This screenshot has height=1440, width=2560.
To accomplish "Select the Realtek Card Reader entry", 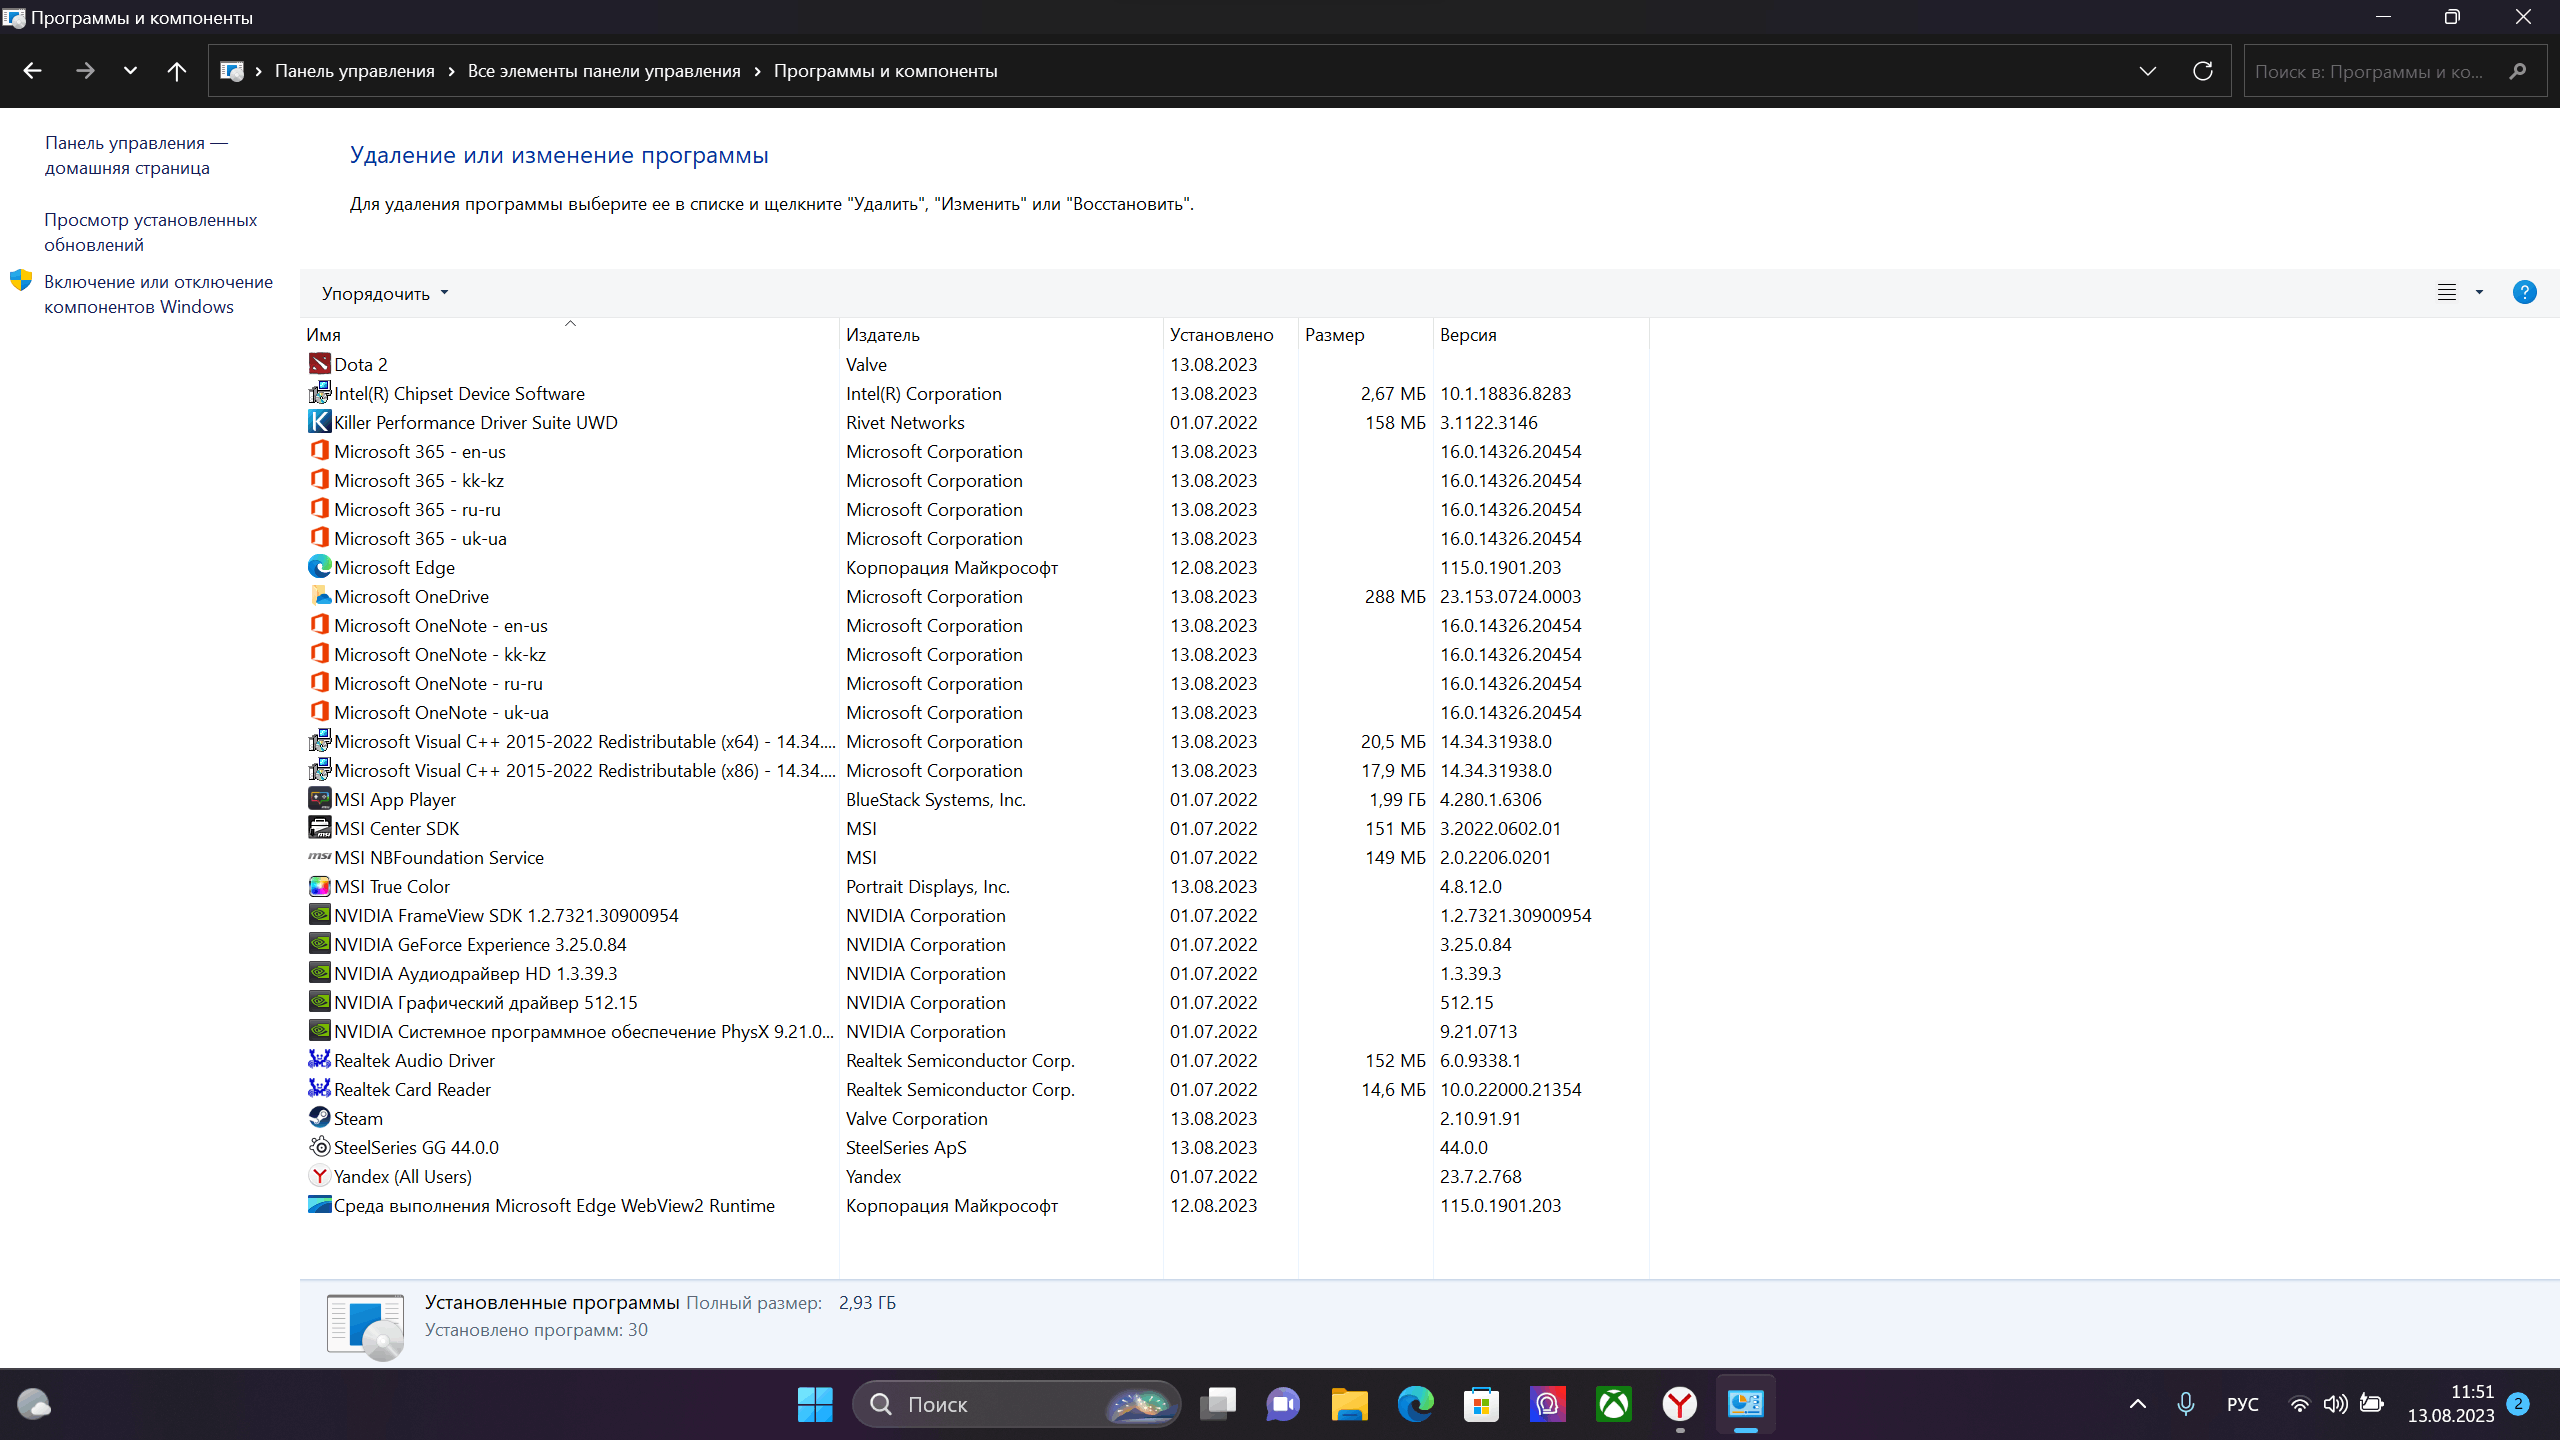I will [x=974, y=1089].
